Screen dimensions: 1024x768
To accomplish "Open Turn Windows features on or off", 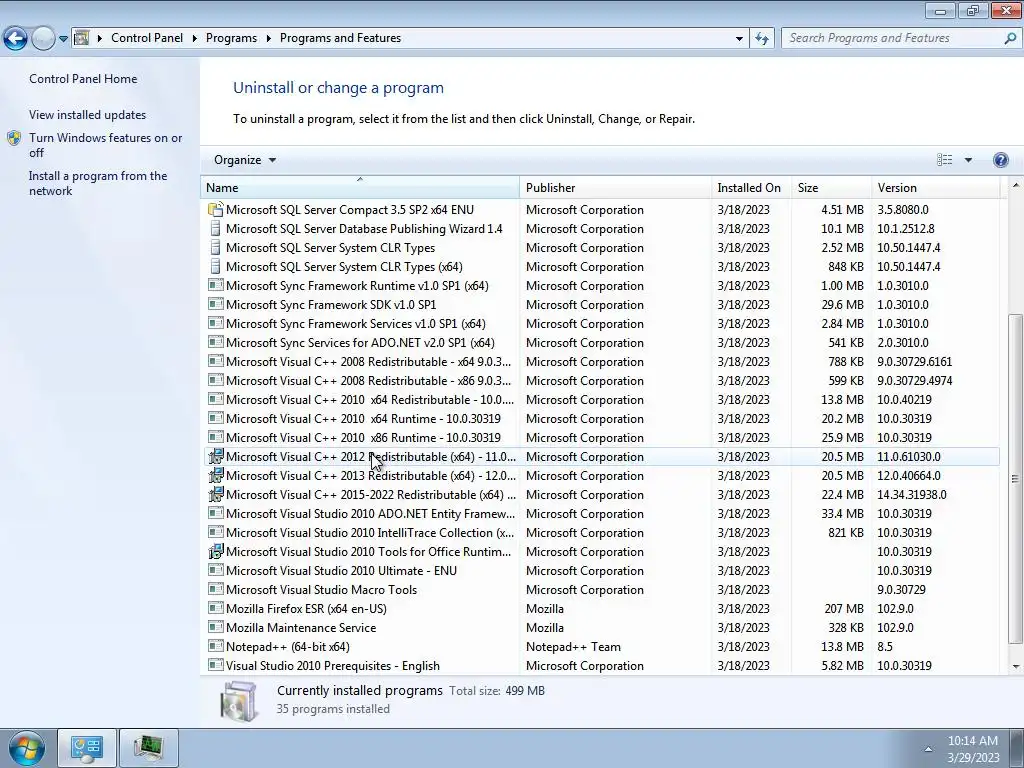I will (106, 145).
